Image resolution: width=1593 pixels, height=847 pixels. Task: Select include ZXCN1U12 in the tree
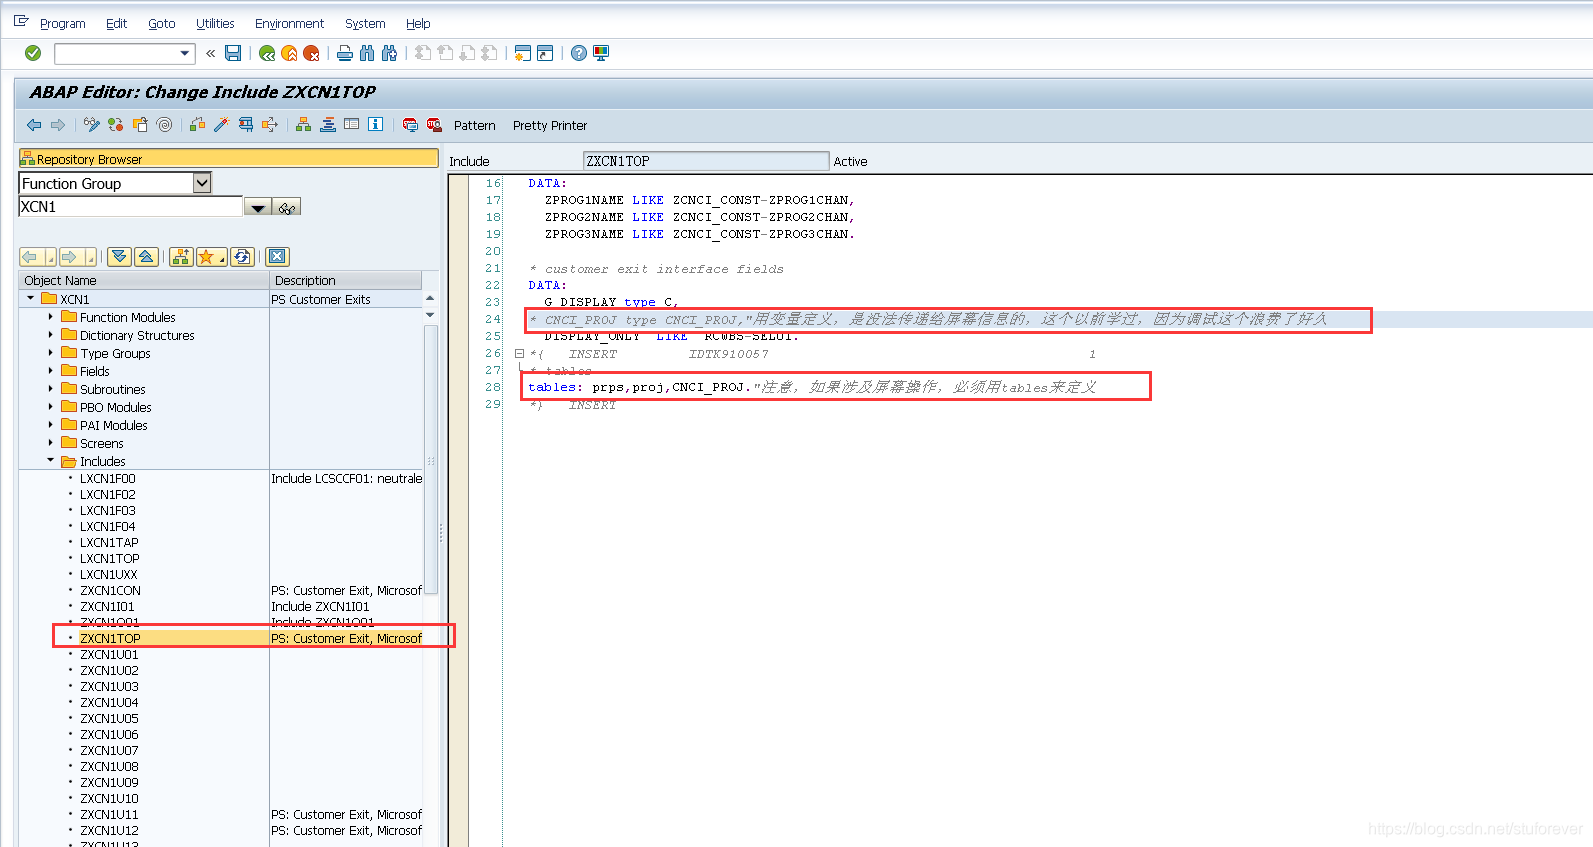109,830
